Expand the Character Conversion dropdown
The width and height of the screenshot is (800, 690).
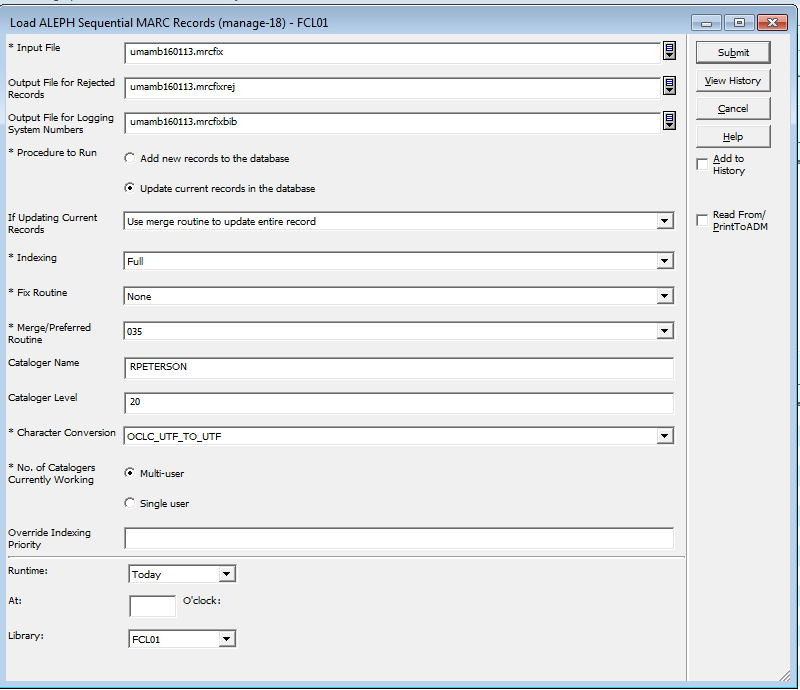point(664,436)
